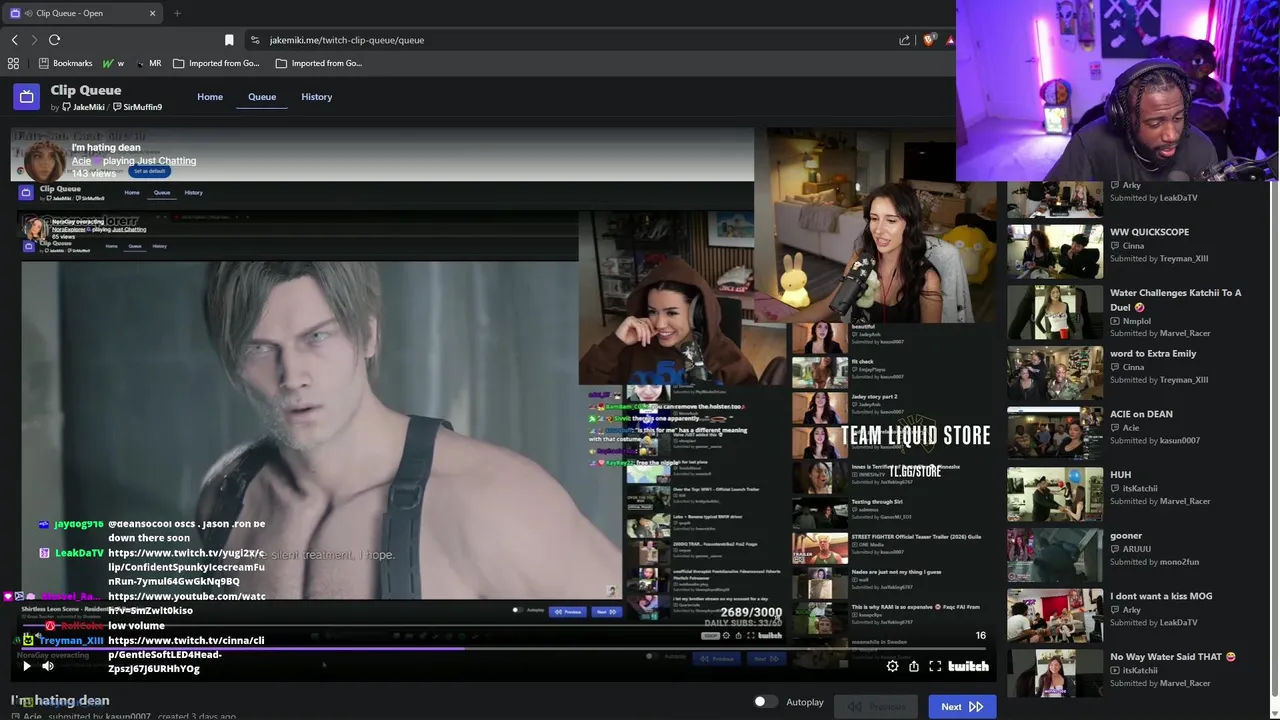Click Submitted by mono2fun under gooner

(1154, 562)
